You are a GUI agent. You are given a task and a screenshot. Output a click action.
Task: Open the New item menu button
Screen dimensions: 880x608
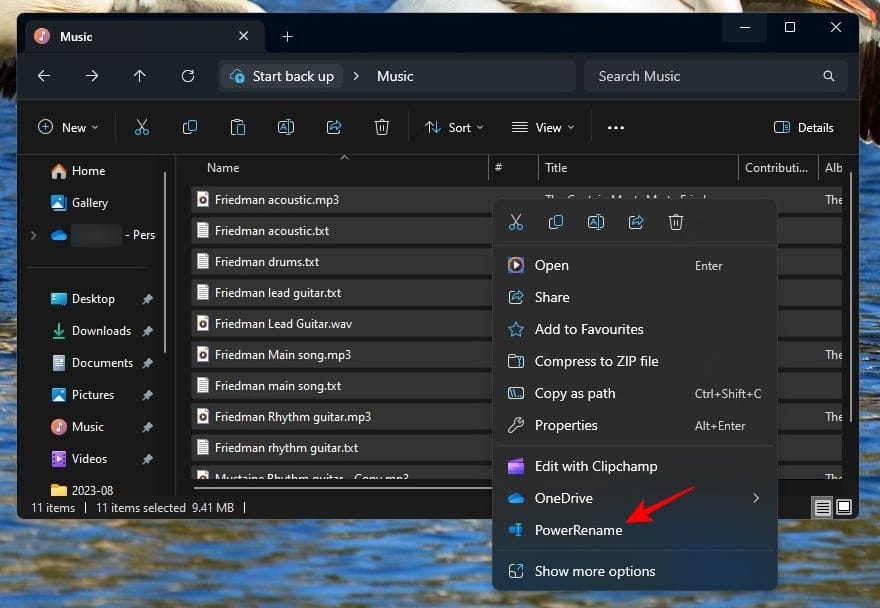(66, 127)
